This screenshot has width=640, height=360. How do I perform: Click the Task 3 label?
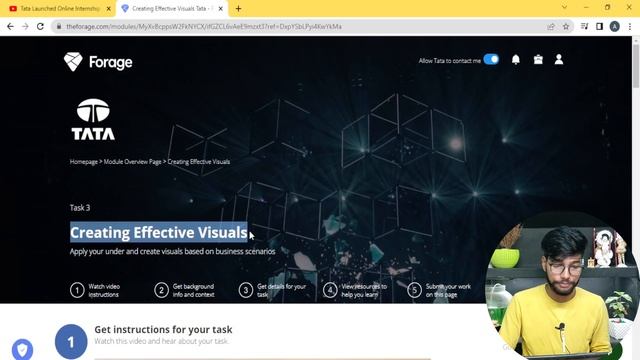pos(80,208)
